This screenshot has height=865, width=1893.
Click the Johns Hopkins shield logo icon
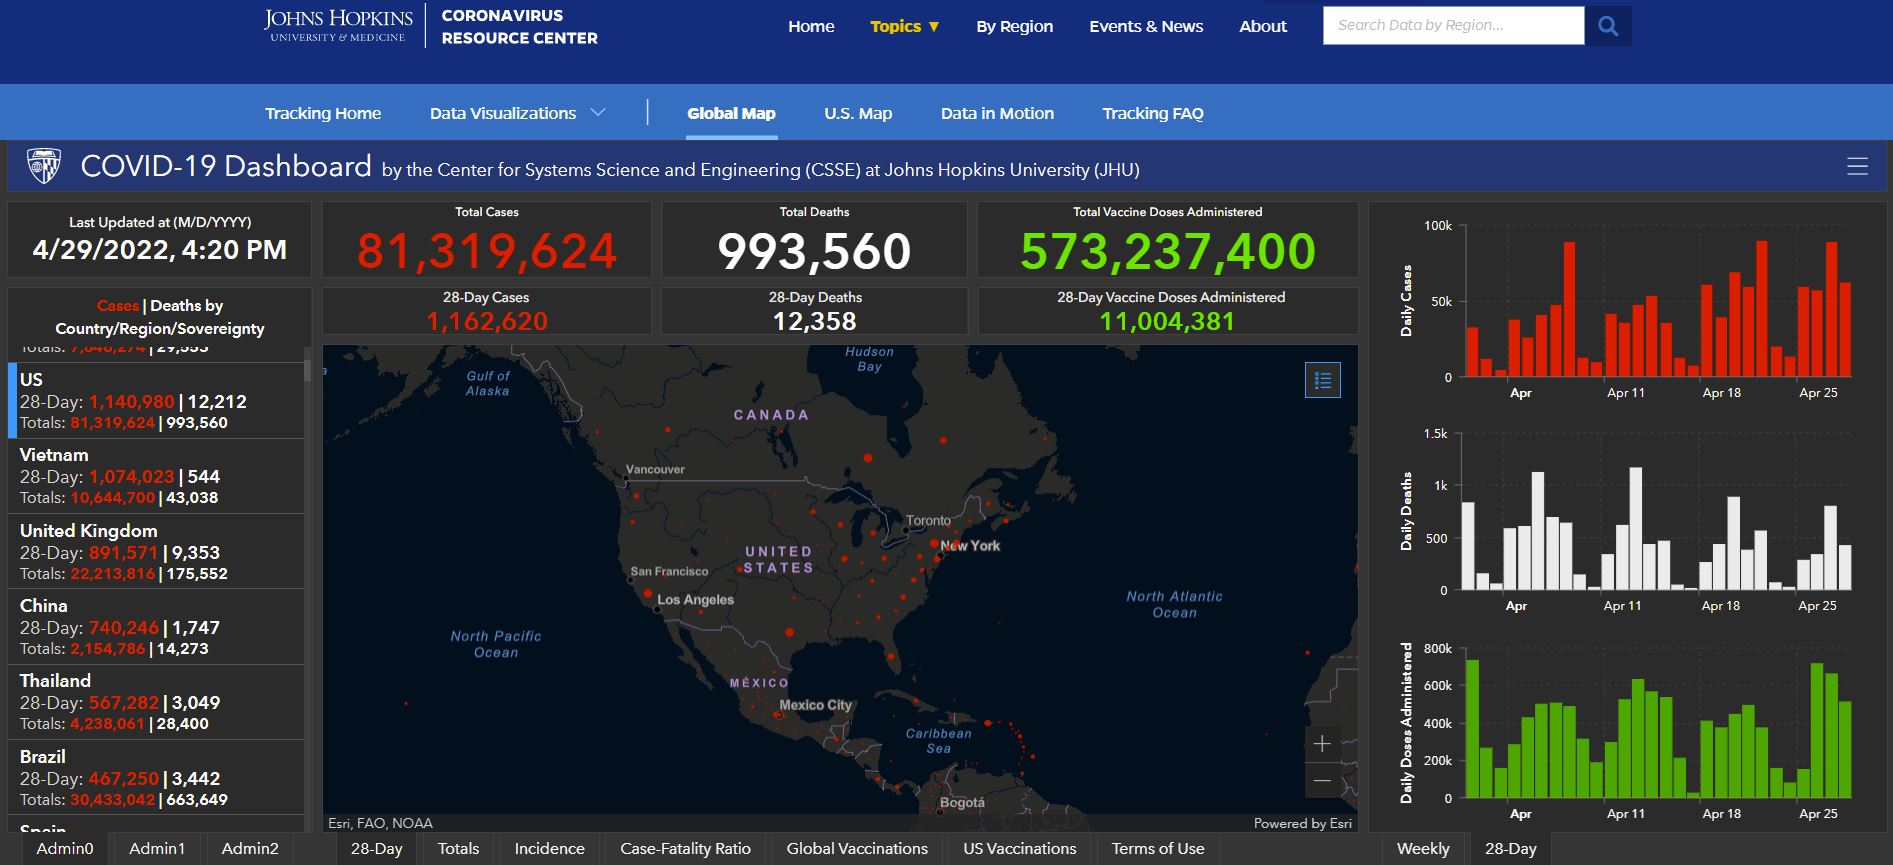pos(43,166)
